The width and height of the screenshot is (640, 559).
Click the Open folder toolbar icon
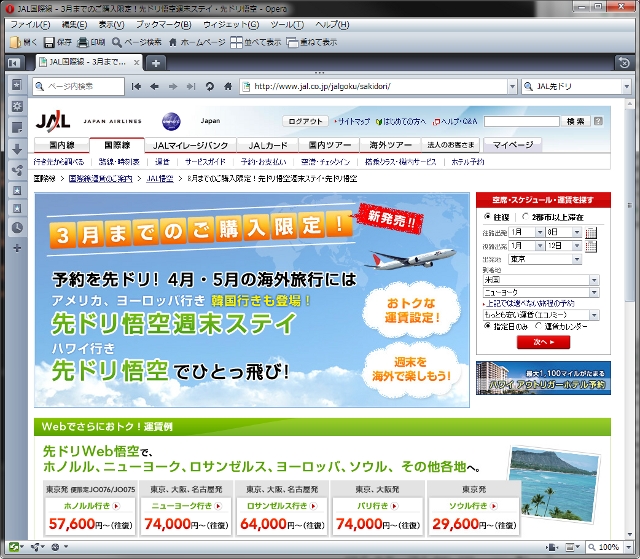(15, 42)
